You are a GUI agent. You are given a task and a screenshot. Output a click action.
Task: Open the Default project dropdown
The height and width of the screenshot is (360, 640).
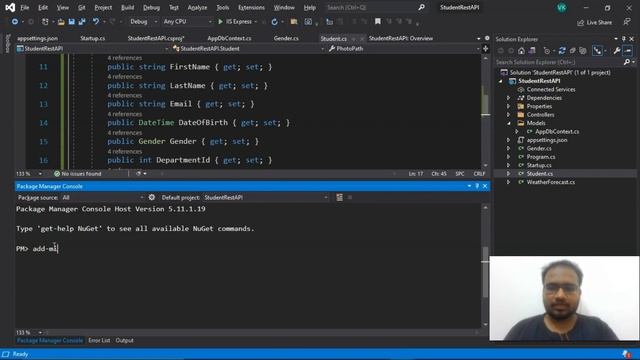point(265,198)
